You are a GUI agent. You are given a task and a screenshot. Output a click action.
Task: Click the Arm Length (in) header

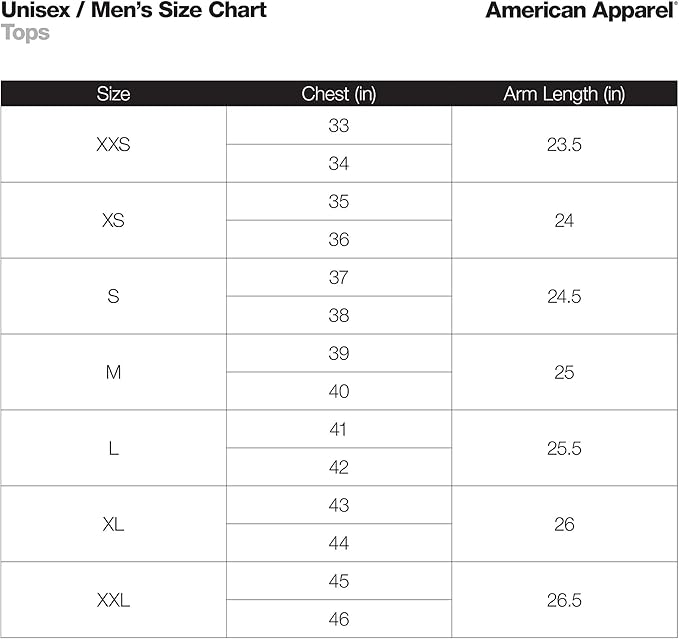[x=564, y=94]
